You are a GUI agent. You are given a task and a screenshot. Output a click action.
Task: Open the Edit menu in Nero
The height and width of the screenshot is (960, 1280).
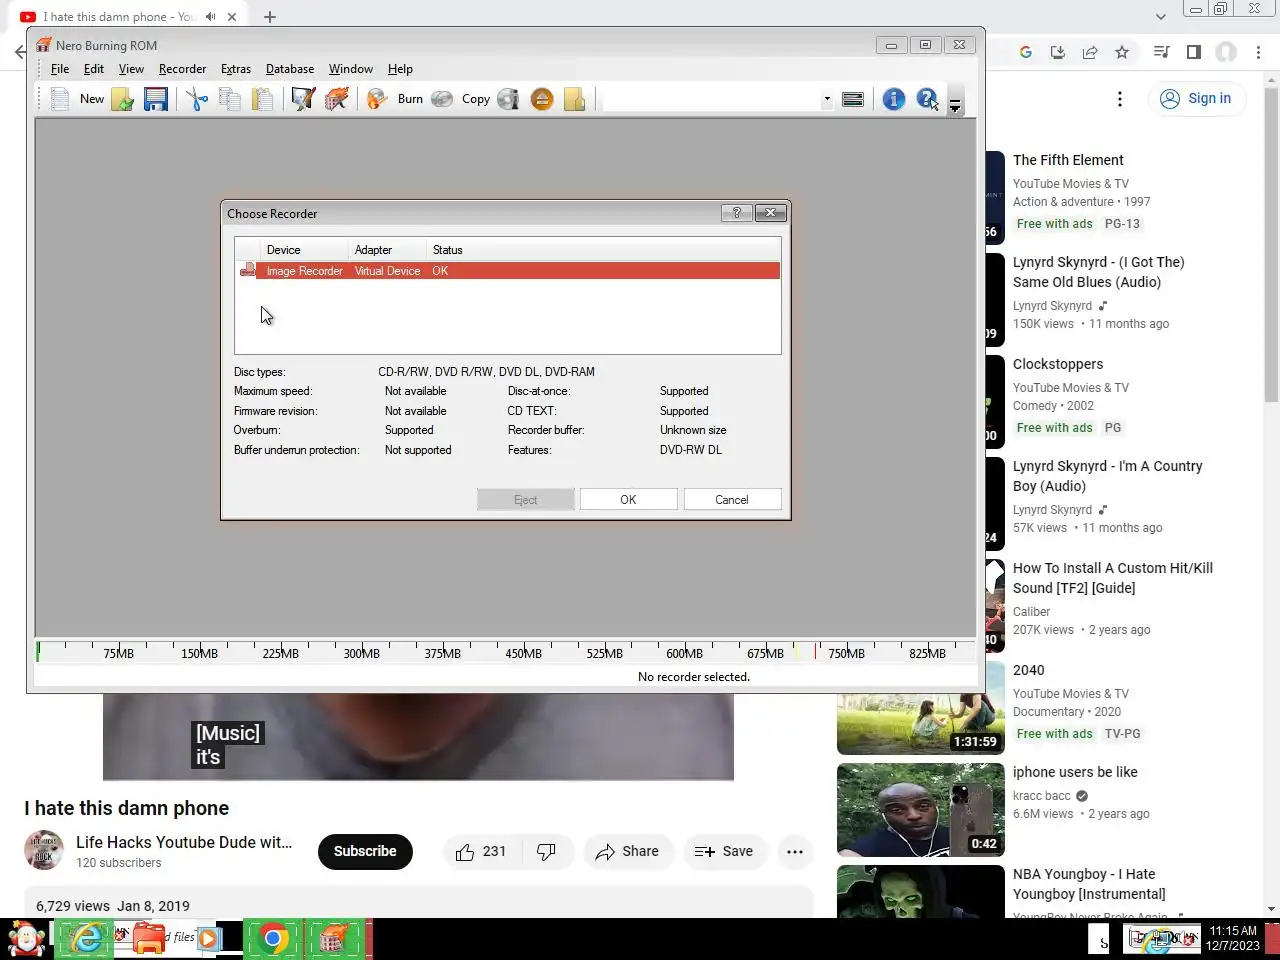pos(94,69)
